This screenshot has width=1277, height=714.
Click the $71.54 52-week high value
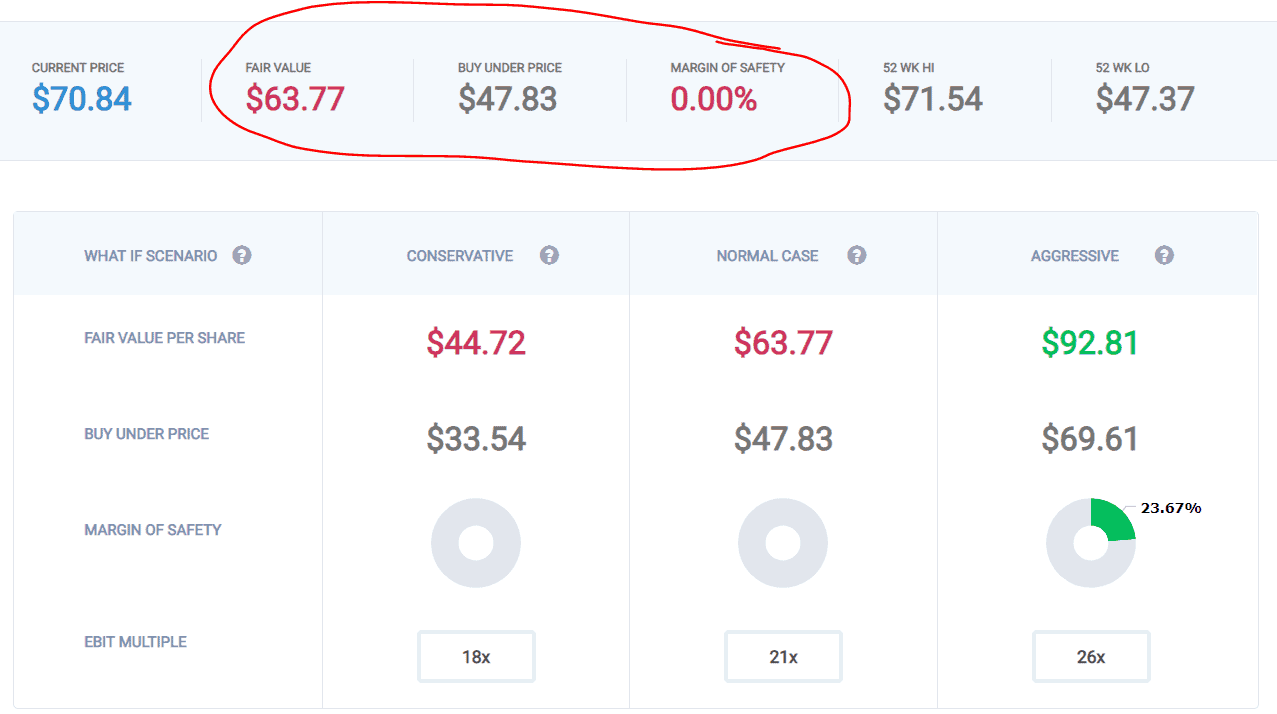(933, 99)
